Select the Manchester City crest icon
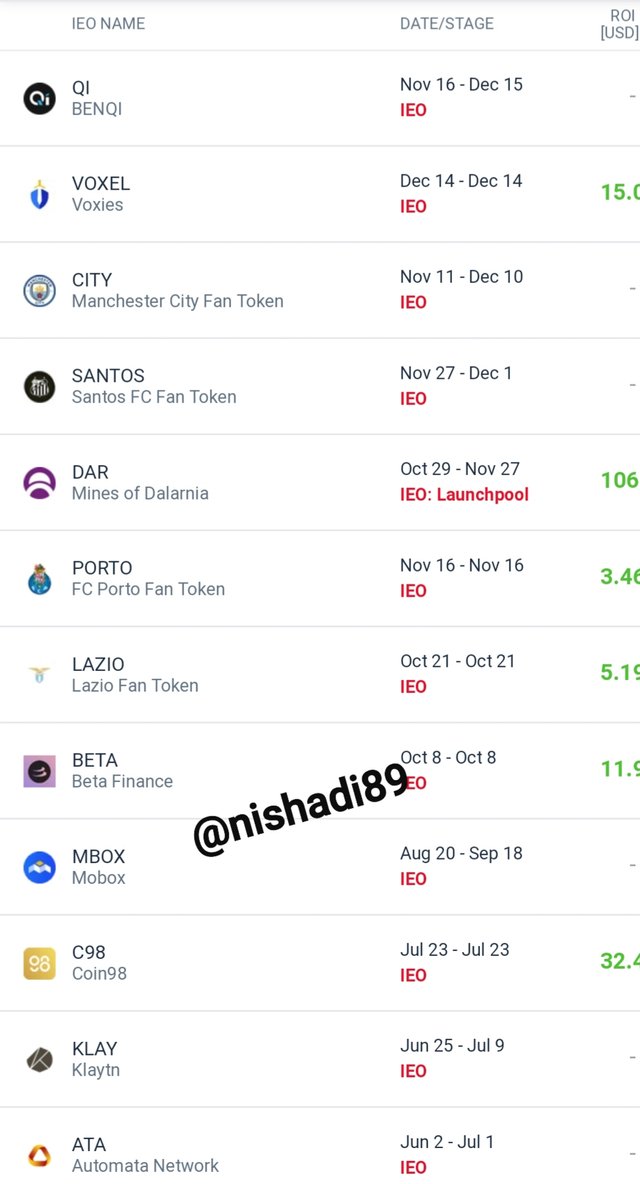The image size is (640, 1184). (x=39, y=291)
